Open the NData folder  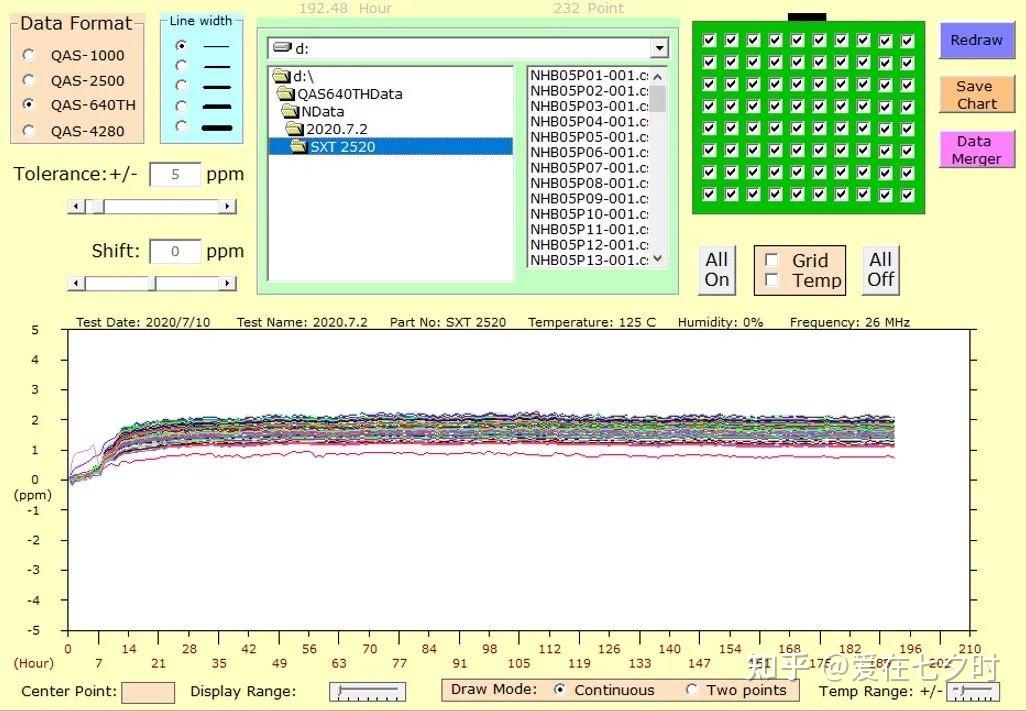313,111
